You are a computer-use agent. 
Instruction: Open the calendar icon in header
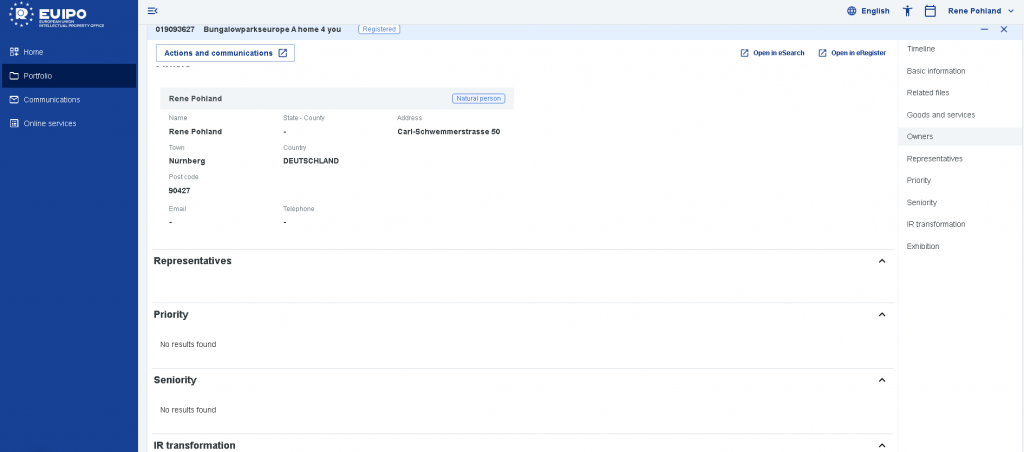click(930, 11)
